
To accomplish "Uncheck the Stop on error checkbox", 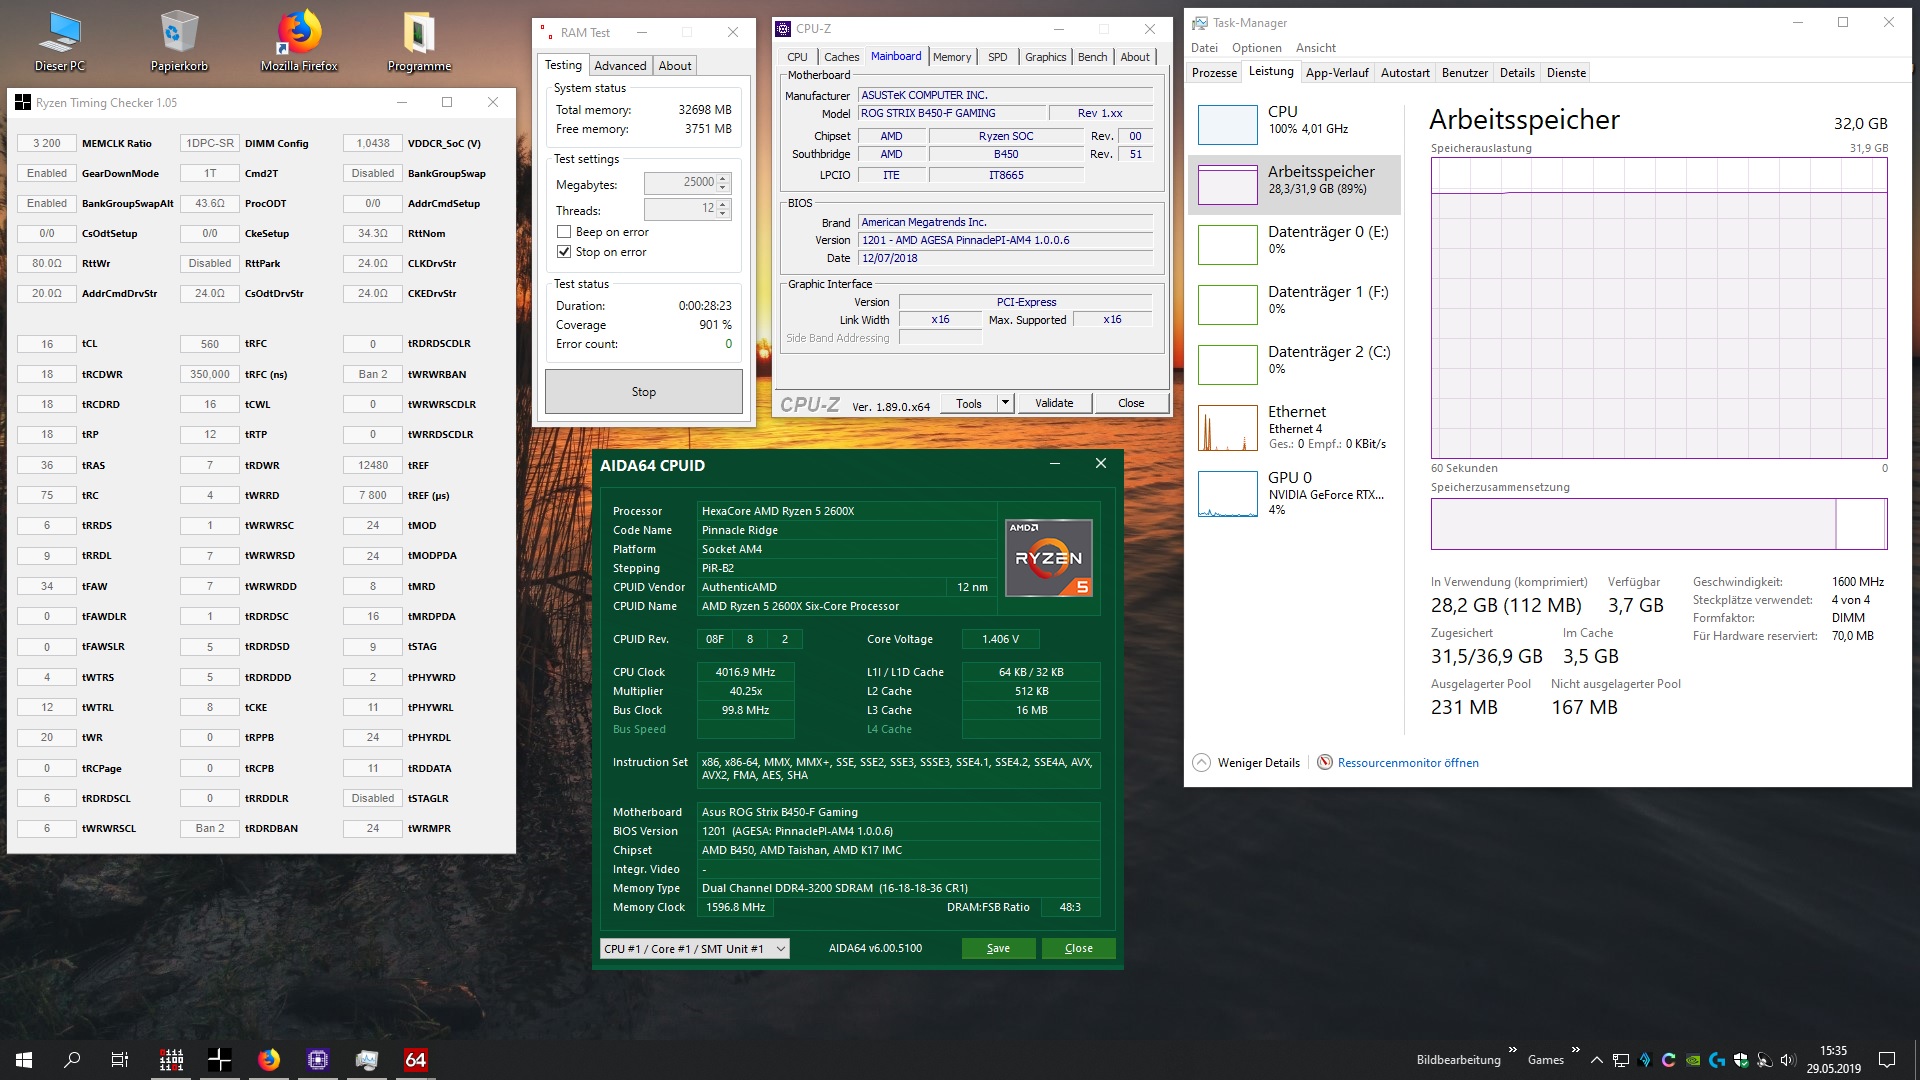I will point(564,252).
